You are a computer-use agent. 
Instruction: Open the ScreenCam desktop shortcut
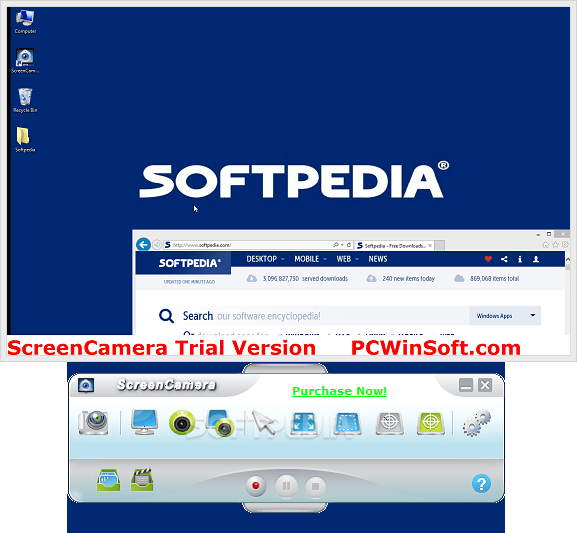(x=25, y=61)
